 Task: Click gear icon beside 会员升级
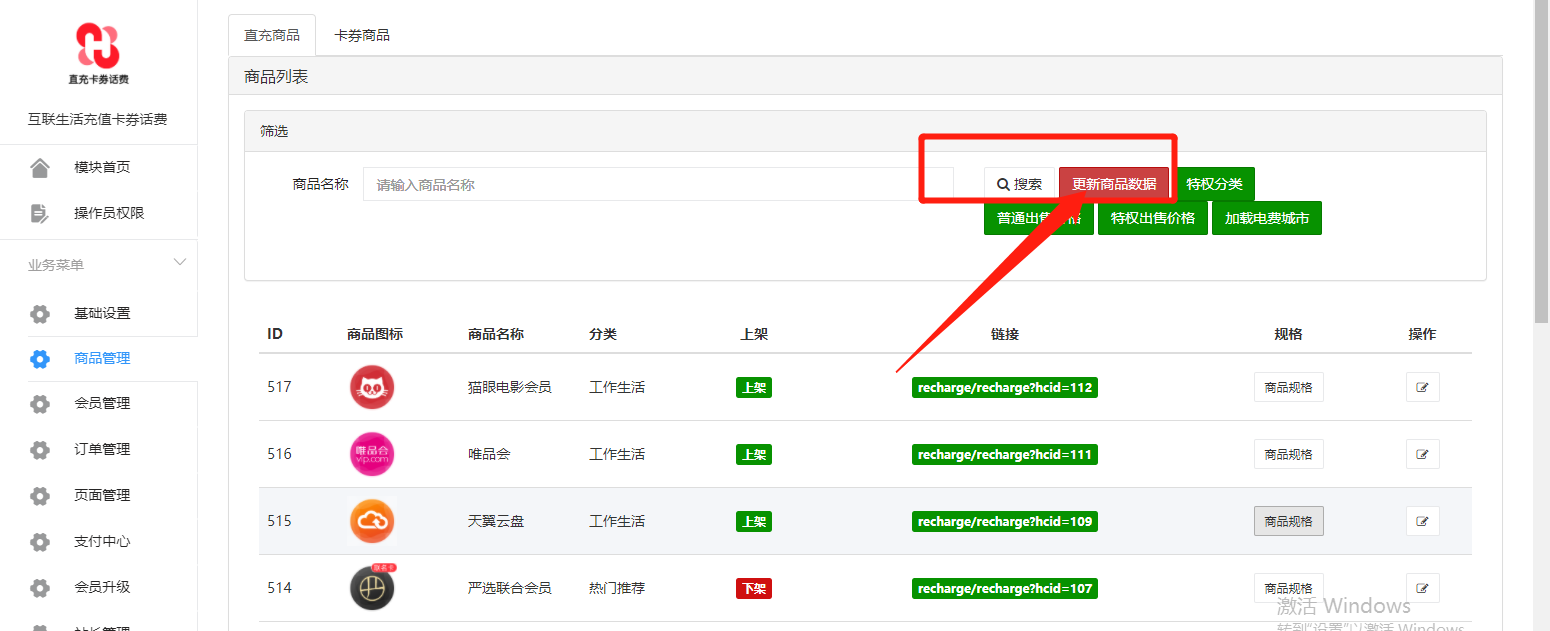[40, 587]
